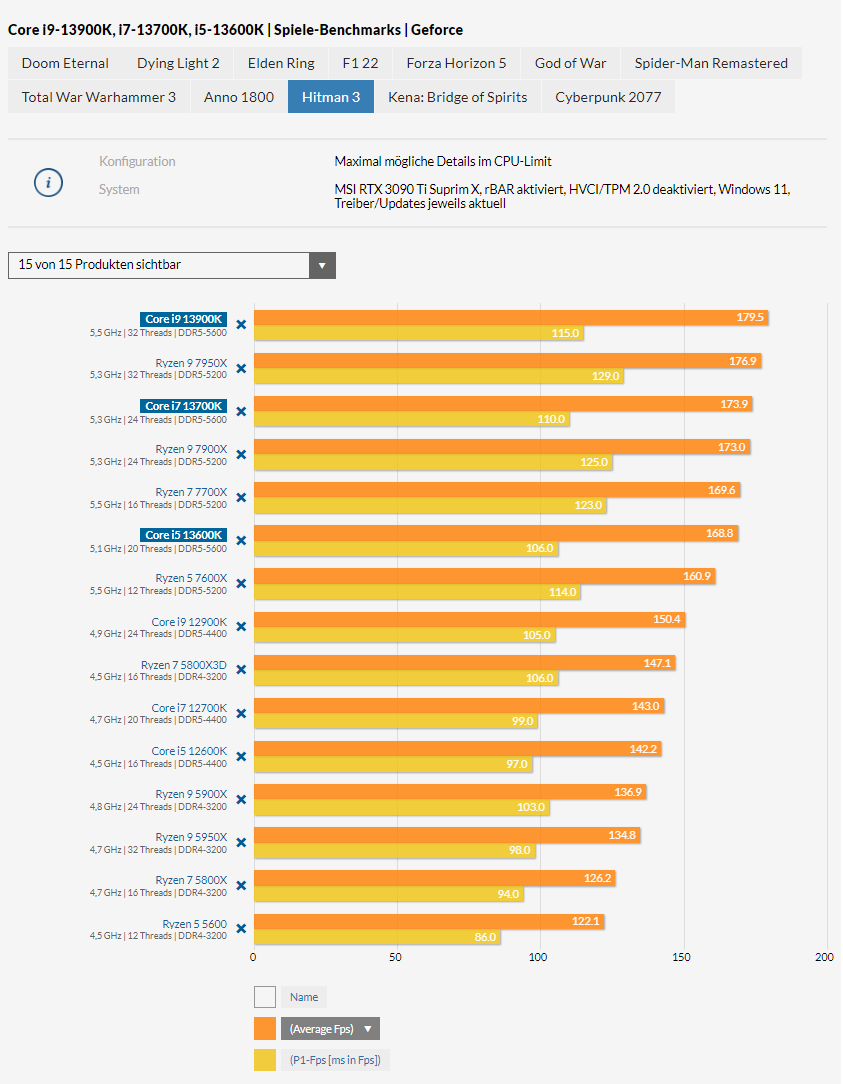Screen dimensions: 843x1084
Task: Remove Core i5 13600K with its X icon
Action: click(x=241, y=541)
